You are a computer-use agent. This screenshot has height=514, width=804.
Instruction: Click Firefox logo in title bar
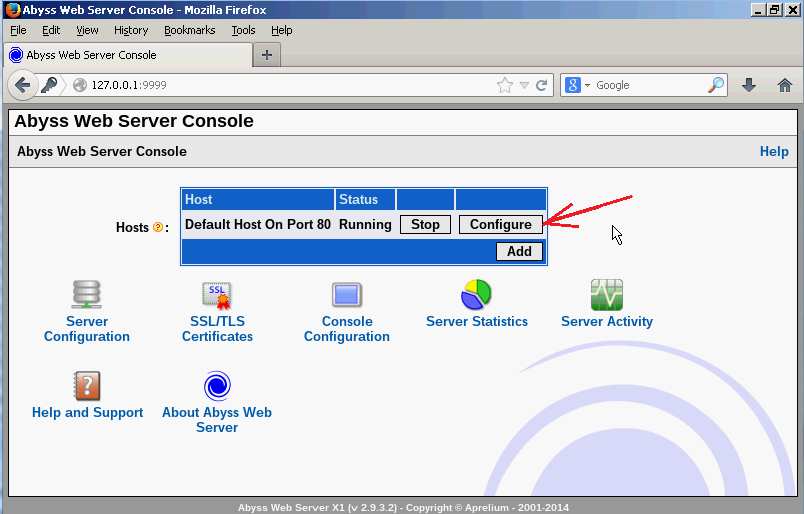[x=12, y=10]
